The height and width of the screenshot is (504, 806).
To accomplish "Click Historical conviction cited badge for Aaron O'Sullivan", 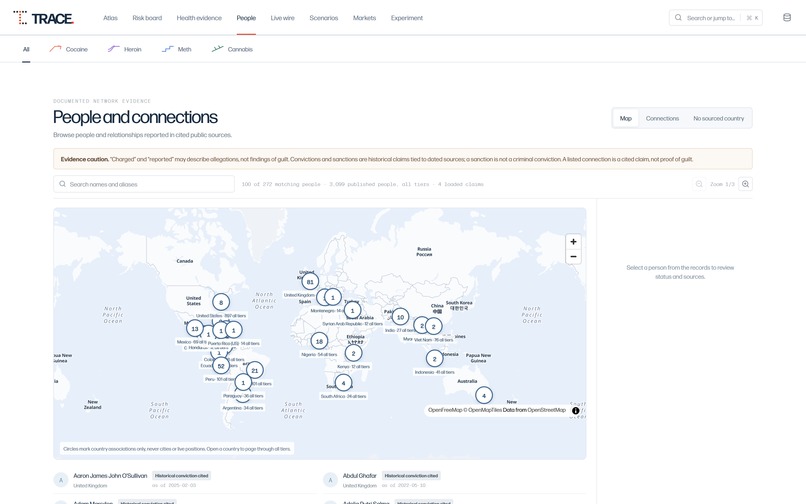I will pos(181,476).
